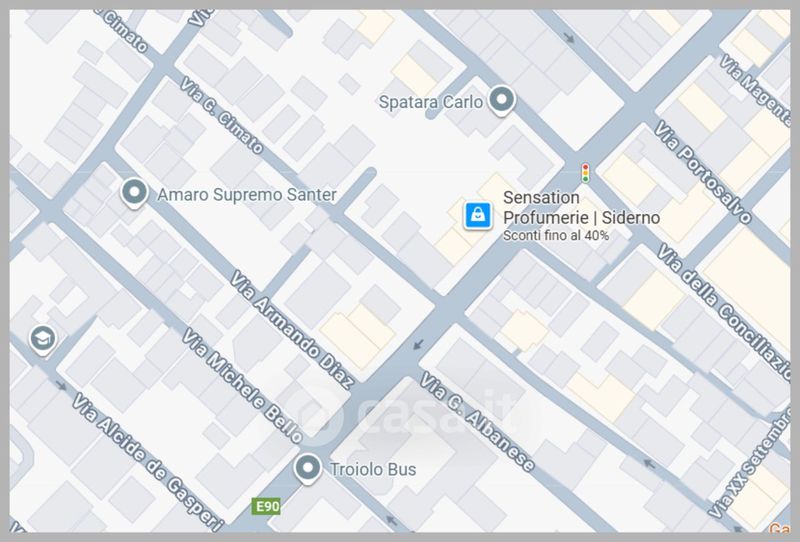Click the Via G. Albanese street label

click(477, 422)
